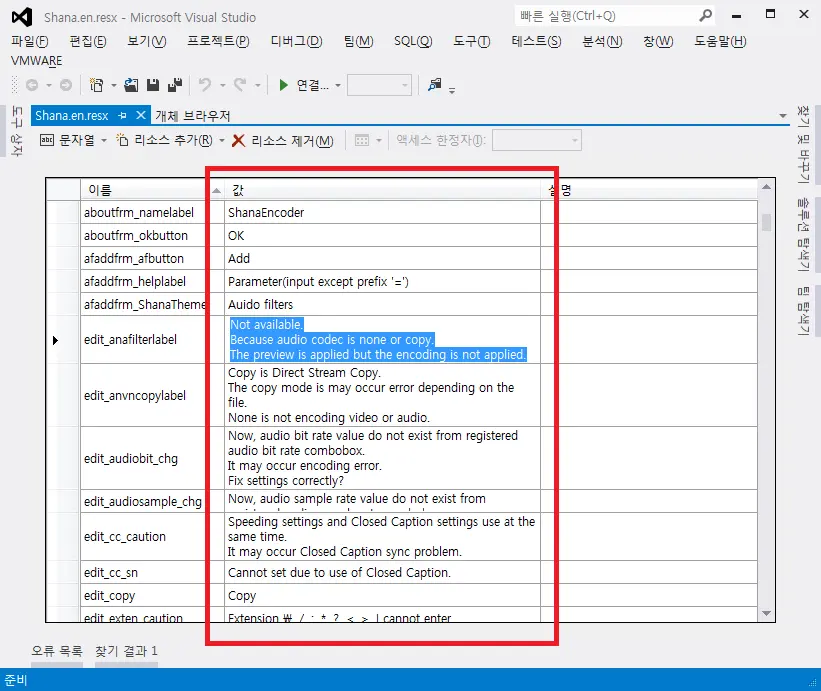This screenshot has width=821, height=691.
Task: Click the navigate backward arrow icon
Action: 32,85
